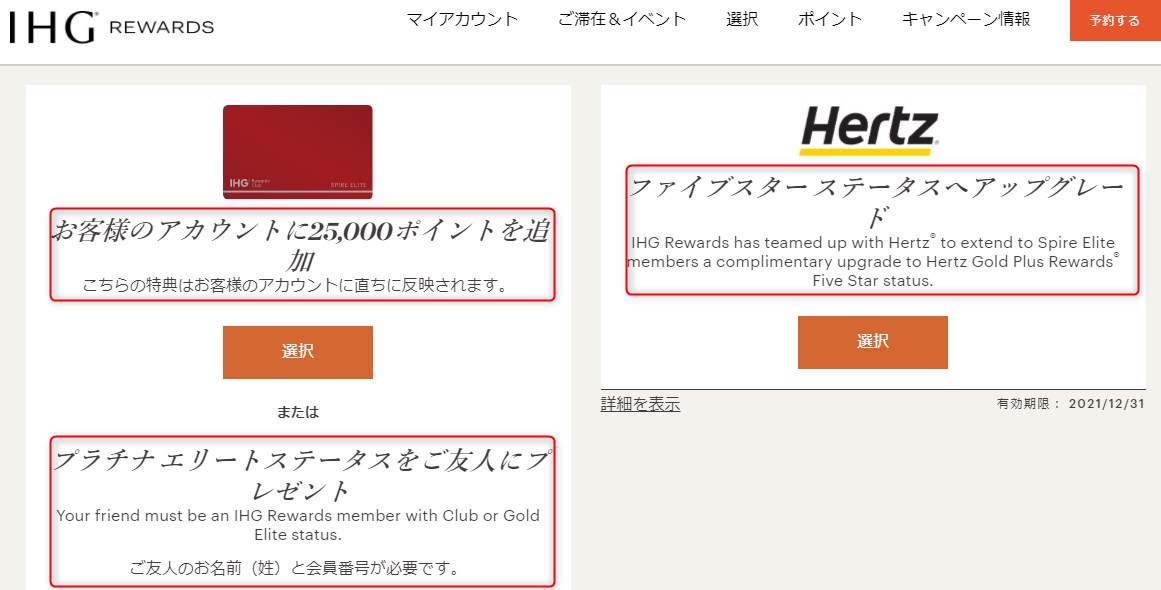The height and width of the screenshot is (590, 1161).
Task: Click the 予約する button
Action: coord(1115,20)
